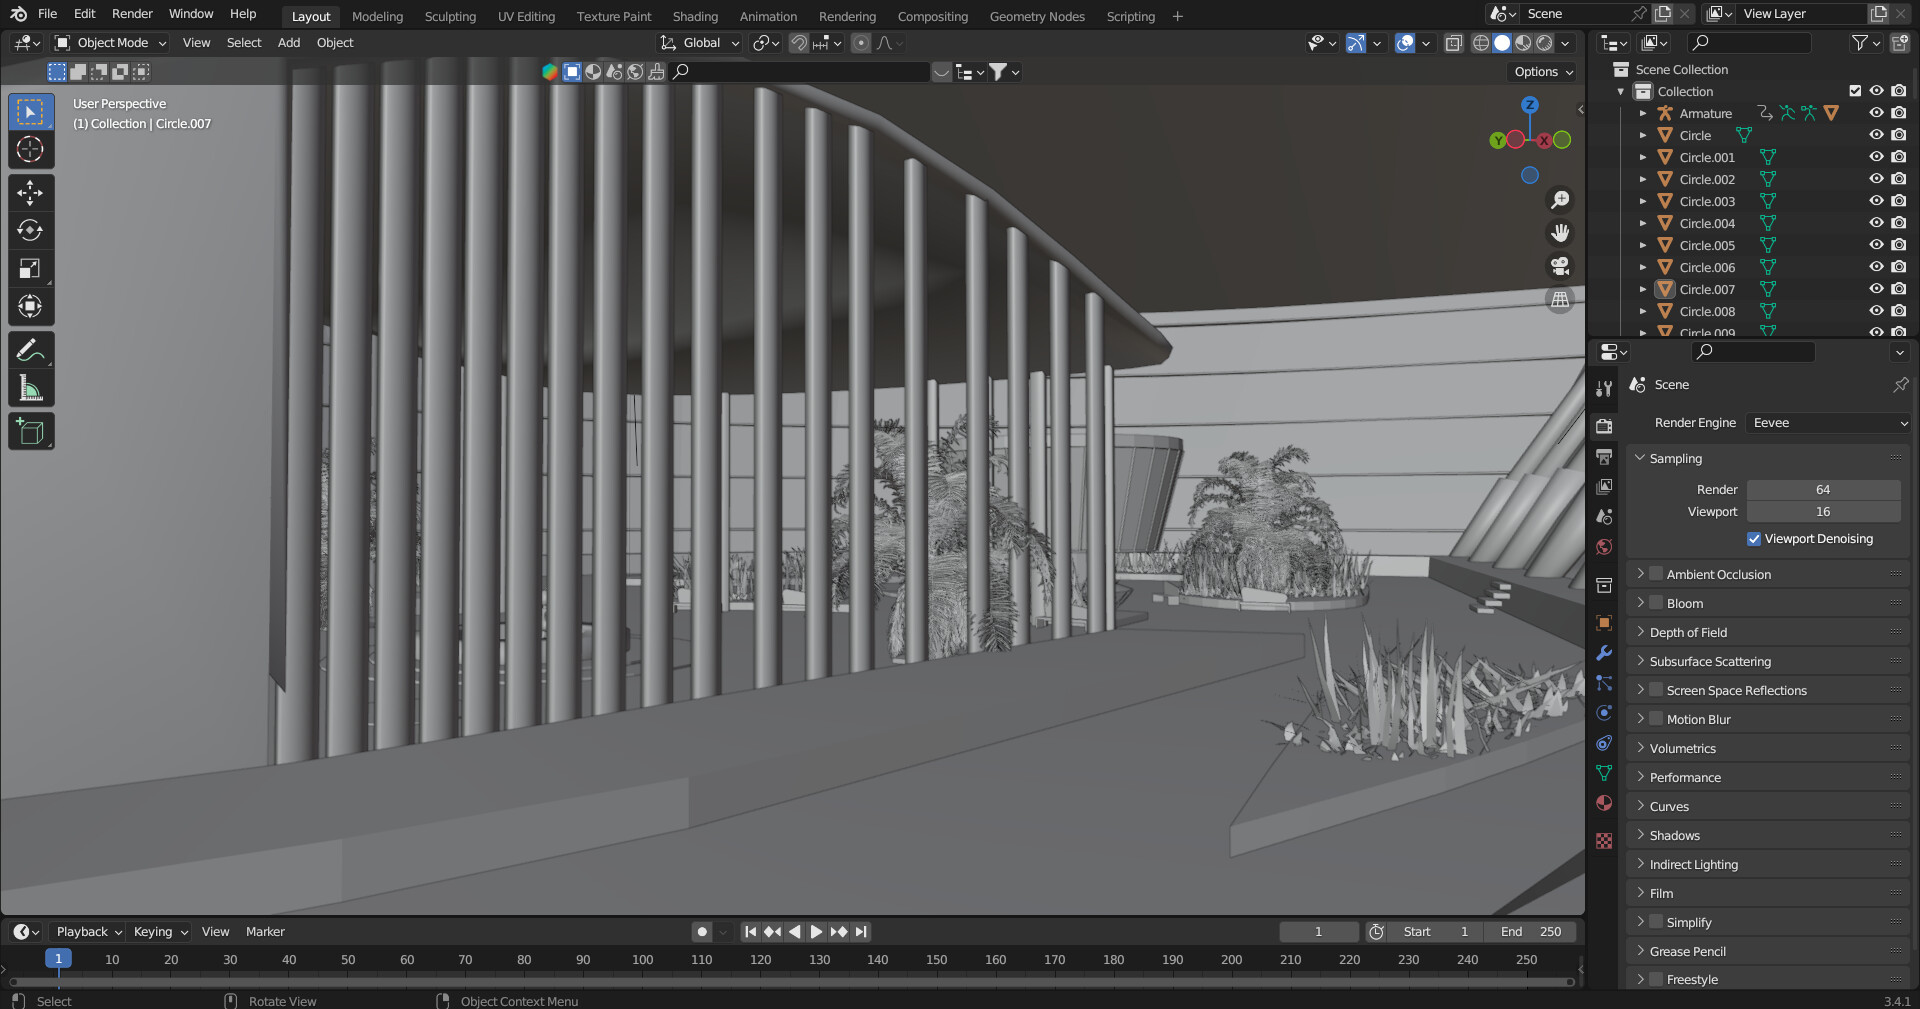Switch to the Shading workspace tab
1920x1009 pixels.
(x=694, y=16)
